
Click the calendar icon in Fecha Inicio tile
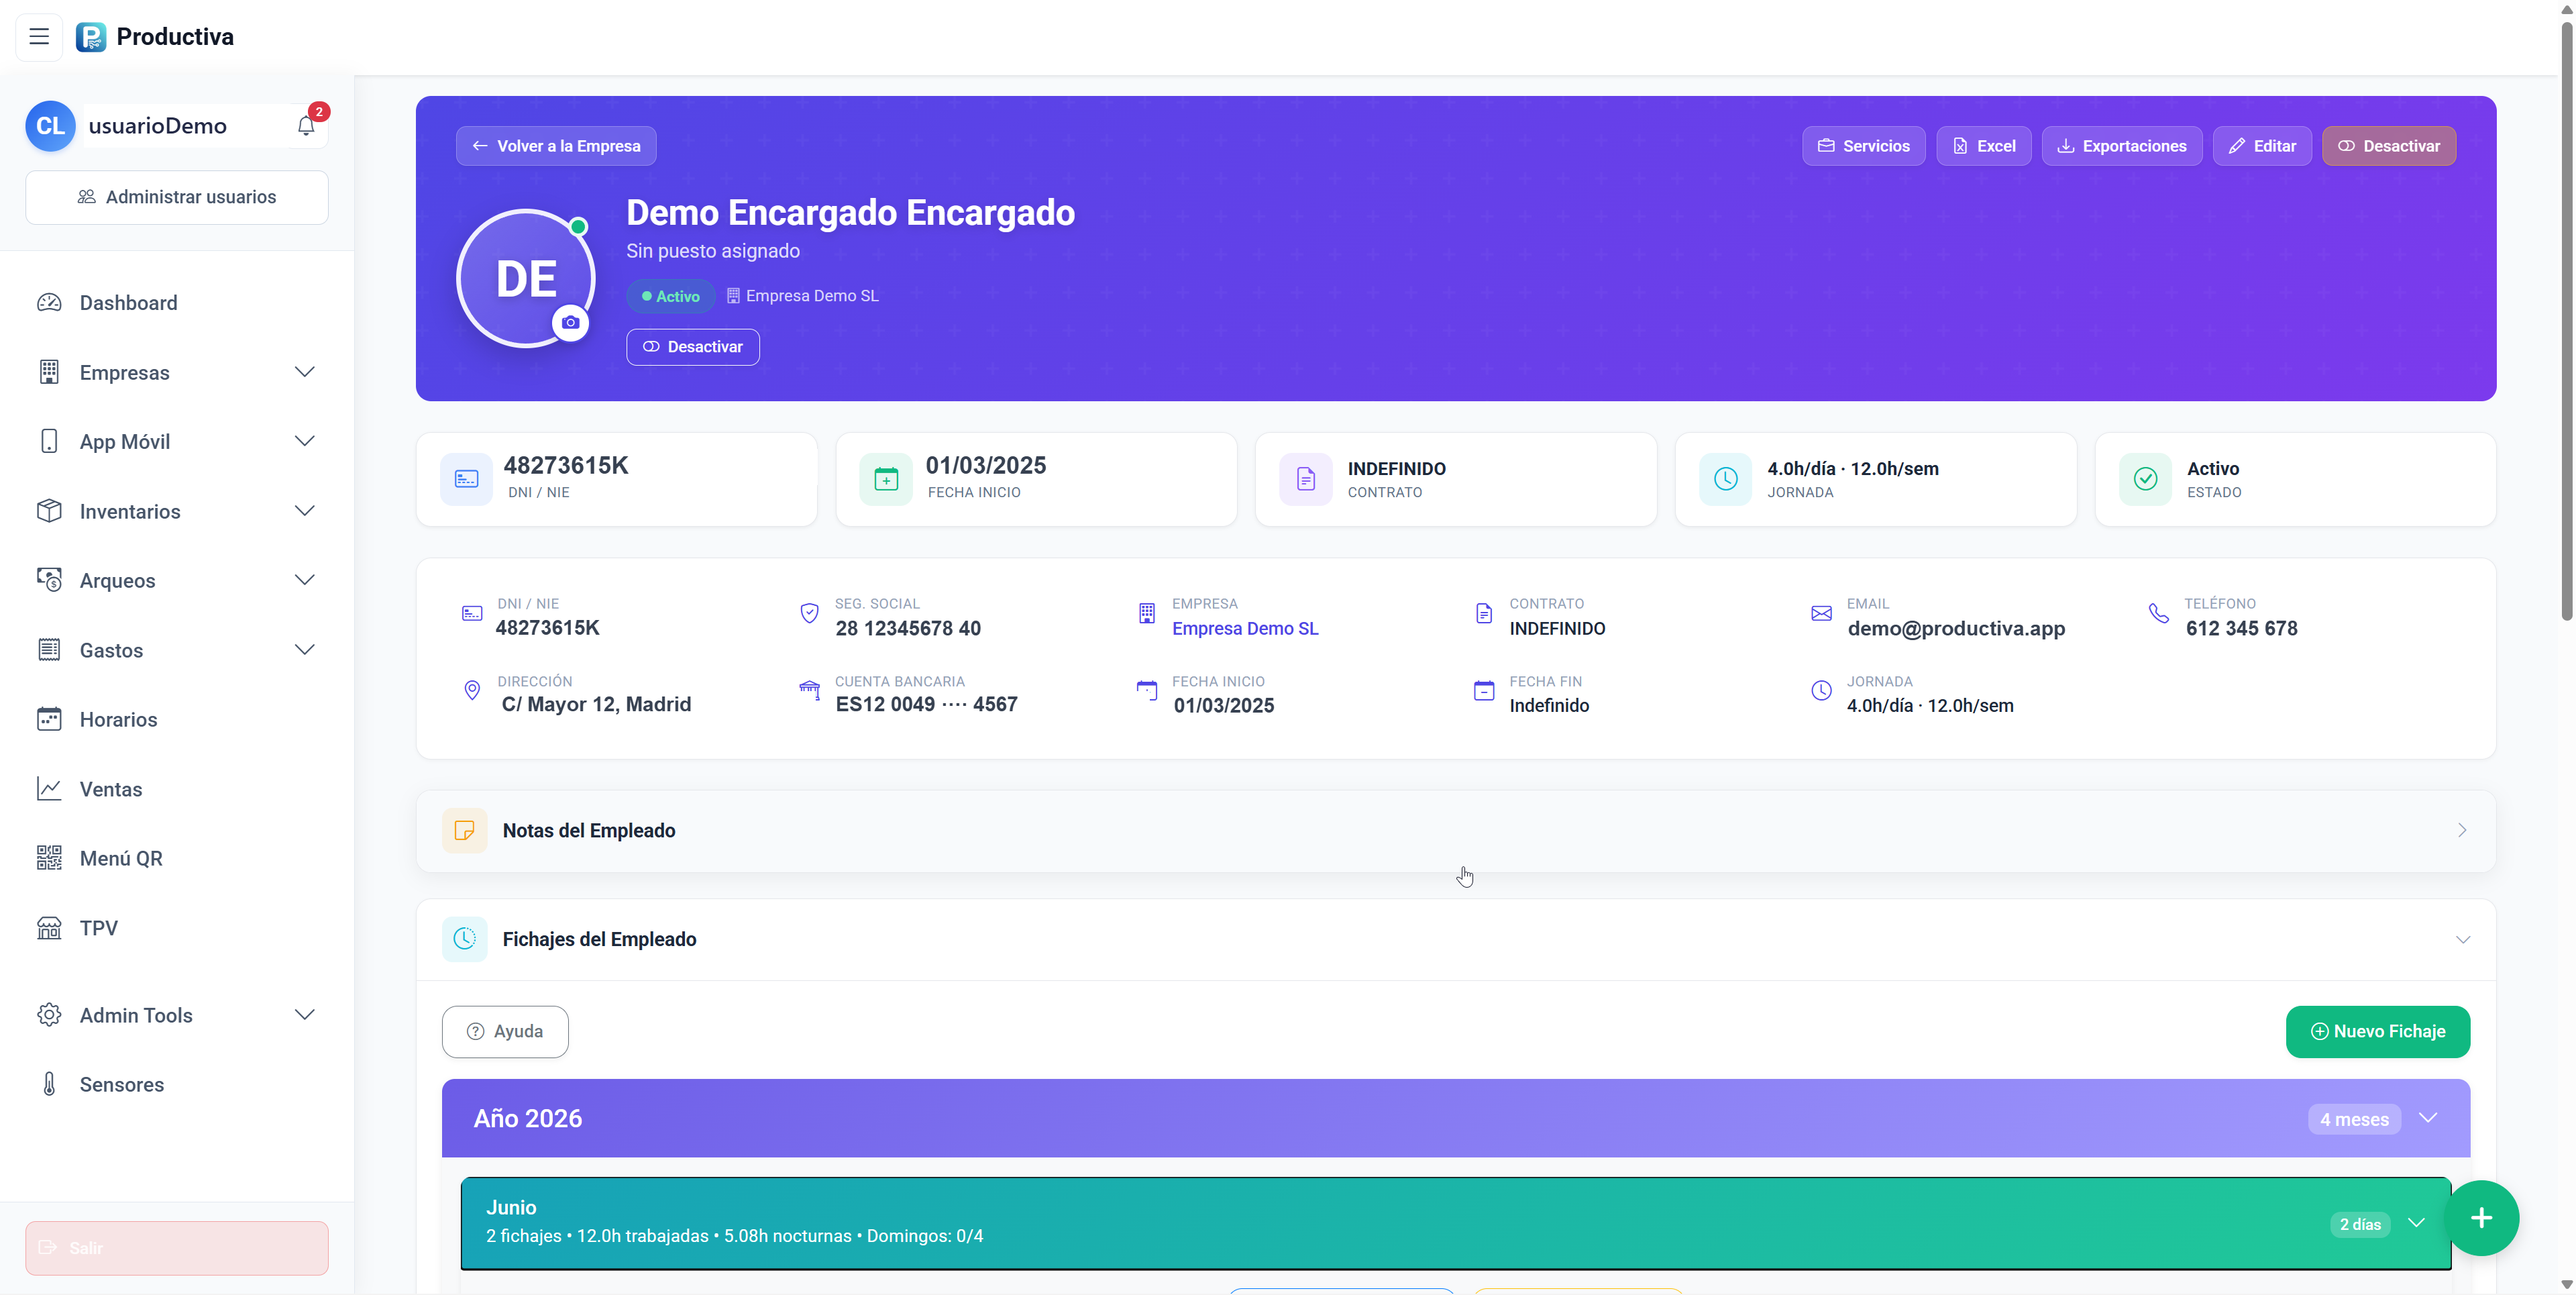[886, 479]
